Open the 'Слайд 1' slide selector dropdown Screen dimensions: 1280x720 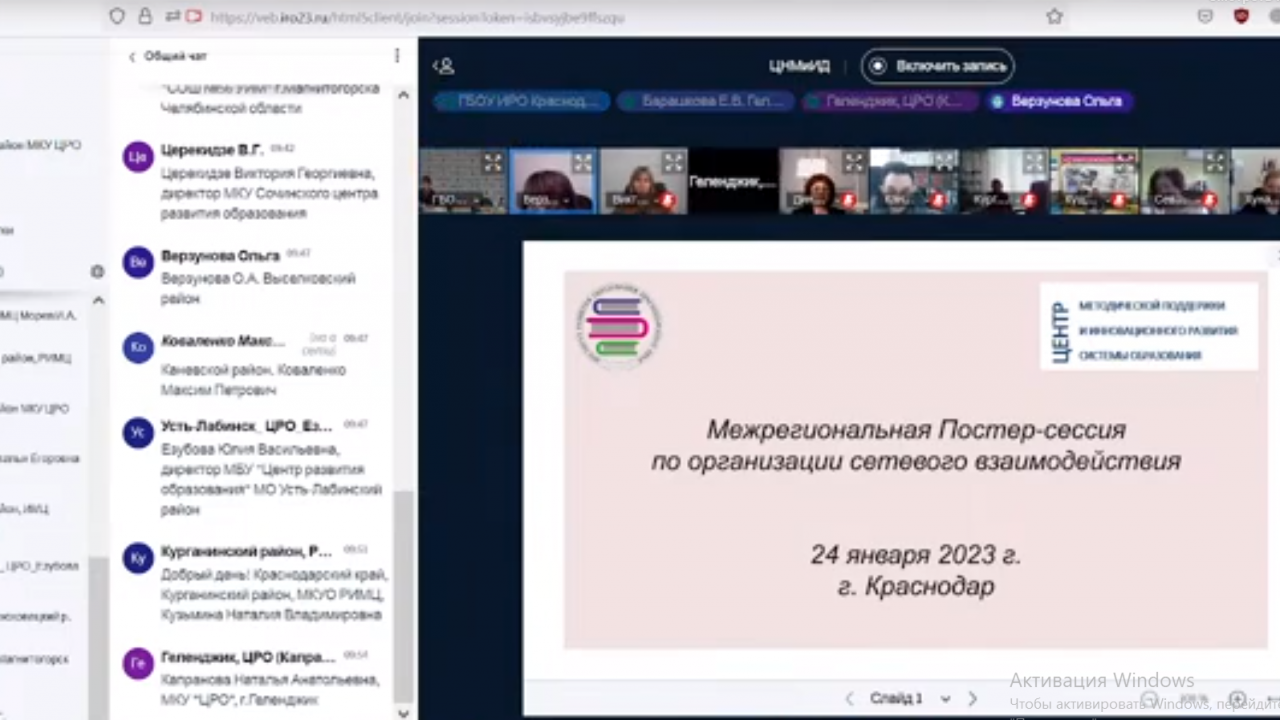pos(896,698)
